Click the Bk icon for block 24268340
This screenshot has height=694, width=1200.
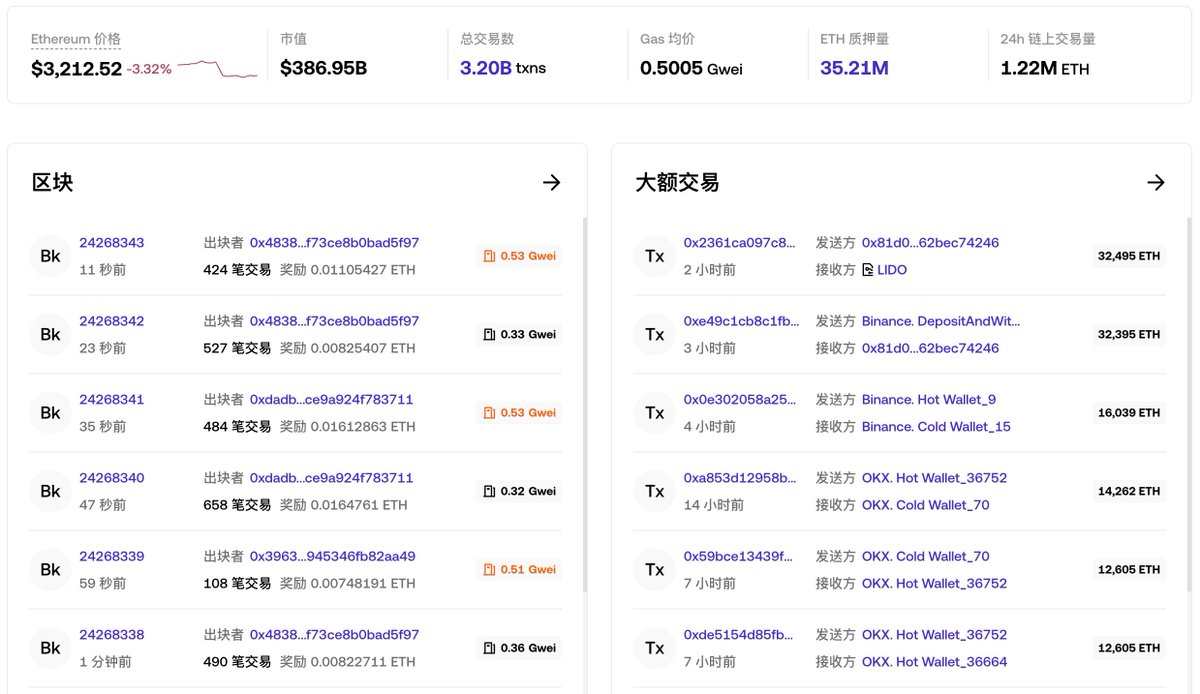tap(50, 491)
